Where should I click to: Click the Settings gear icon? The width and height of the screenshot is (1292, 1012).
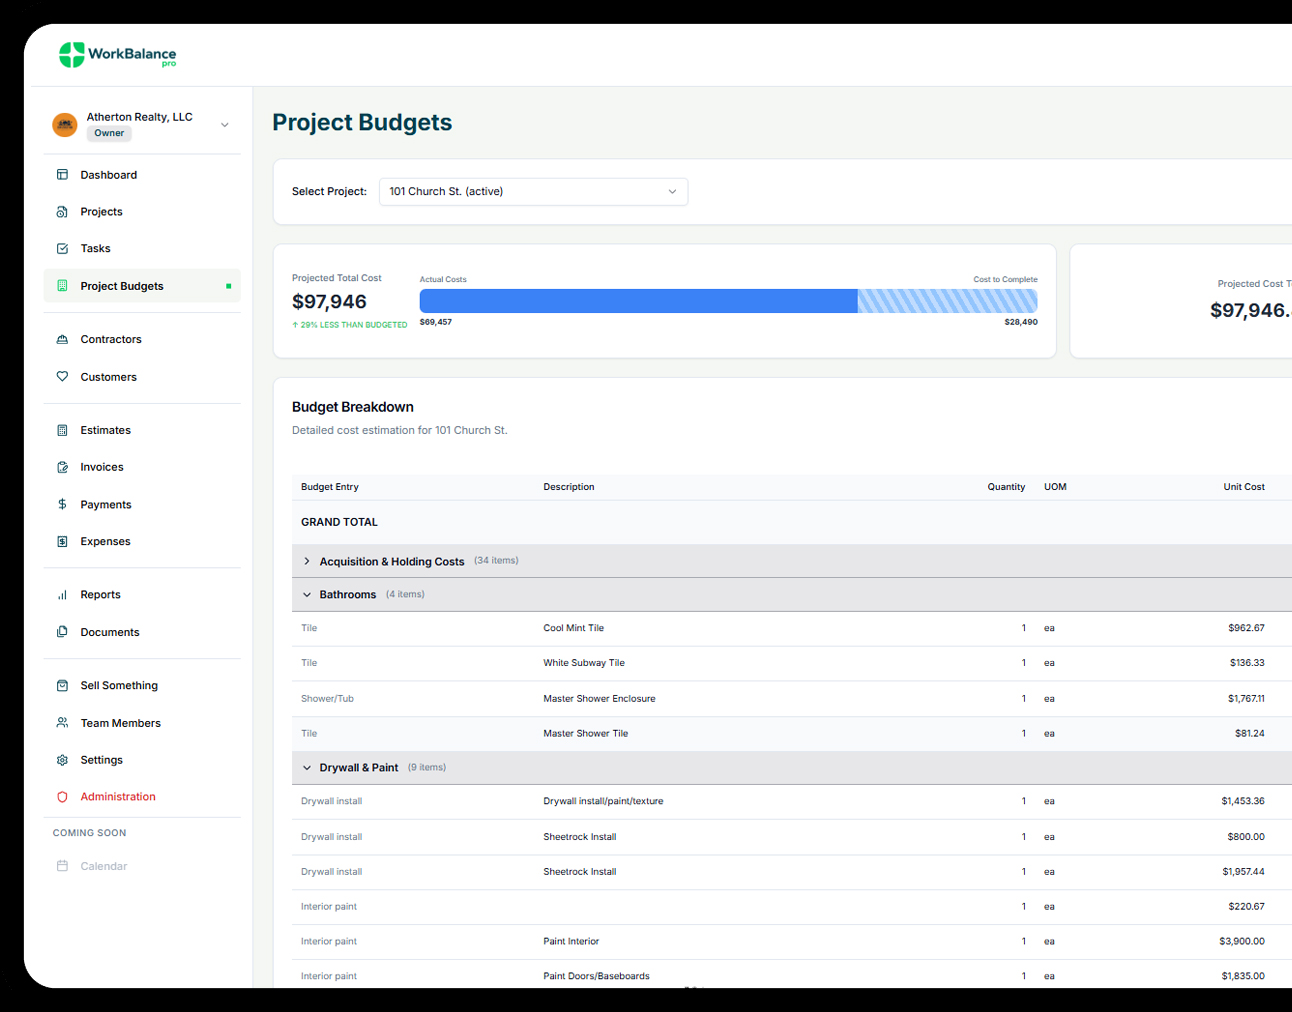pos(62,760)
